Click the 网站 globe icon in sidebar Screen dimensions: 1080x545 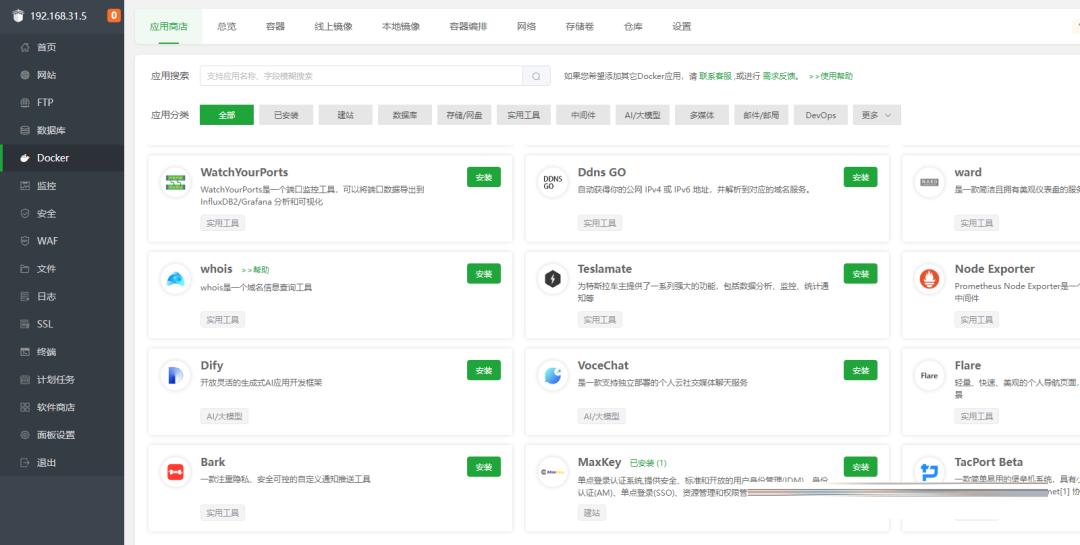coord(25,75)
